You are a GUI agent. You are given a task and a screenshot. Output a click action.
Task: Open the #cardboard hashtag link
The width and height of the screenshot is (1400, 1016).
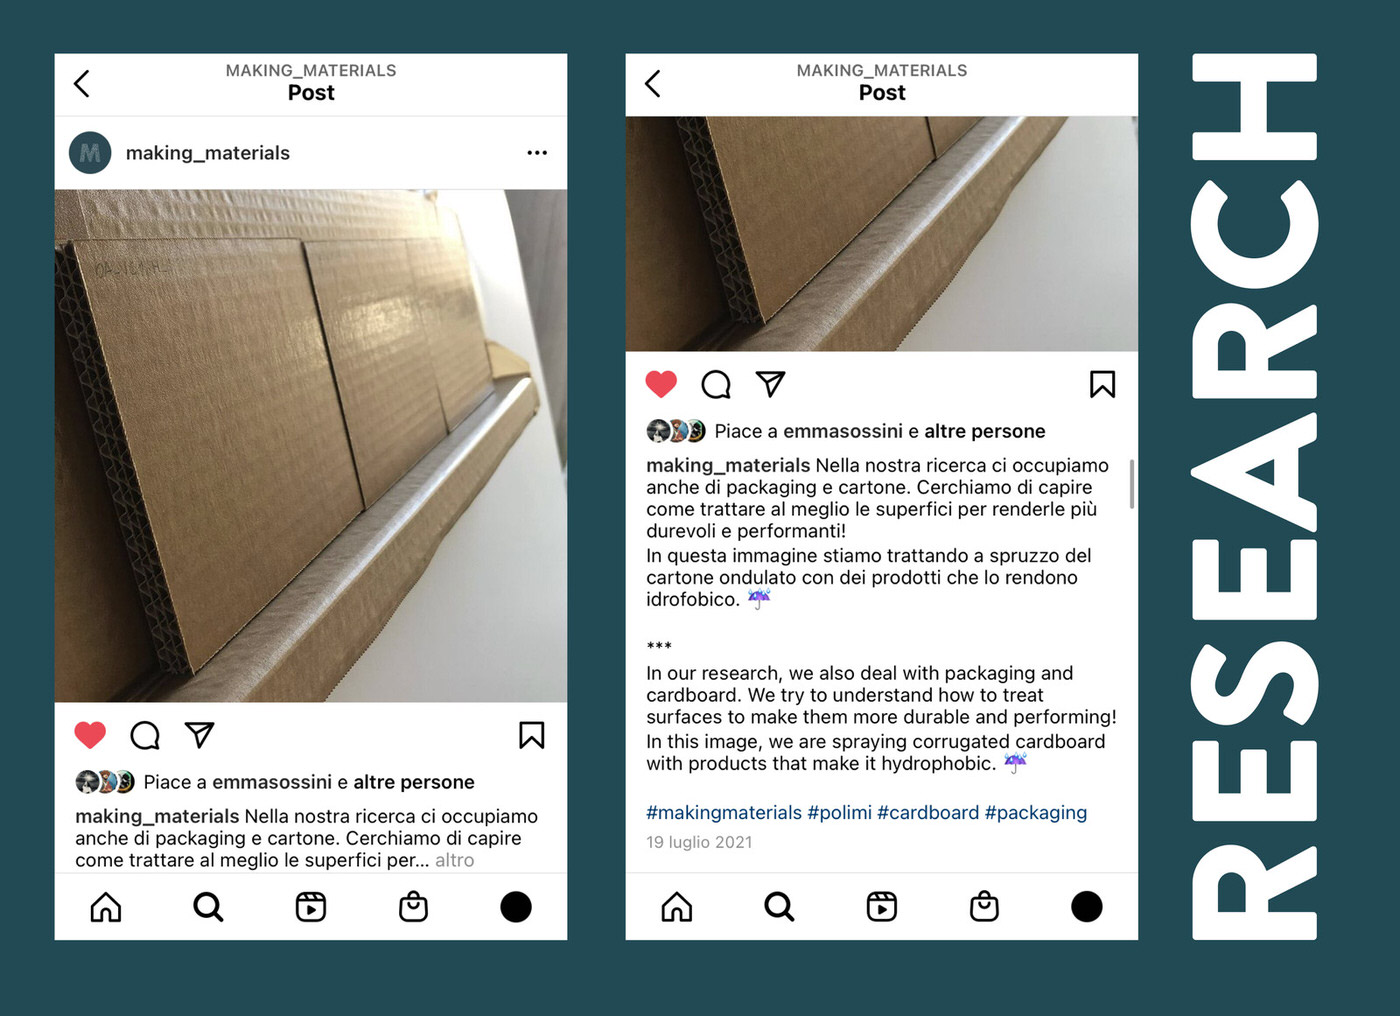(x=928, y=812)
